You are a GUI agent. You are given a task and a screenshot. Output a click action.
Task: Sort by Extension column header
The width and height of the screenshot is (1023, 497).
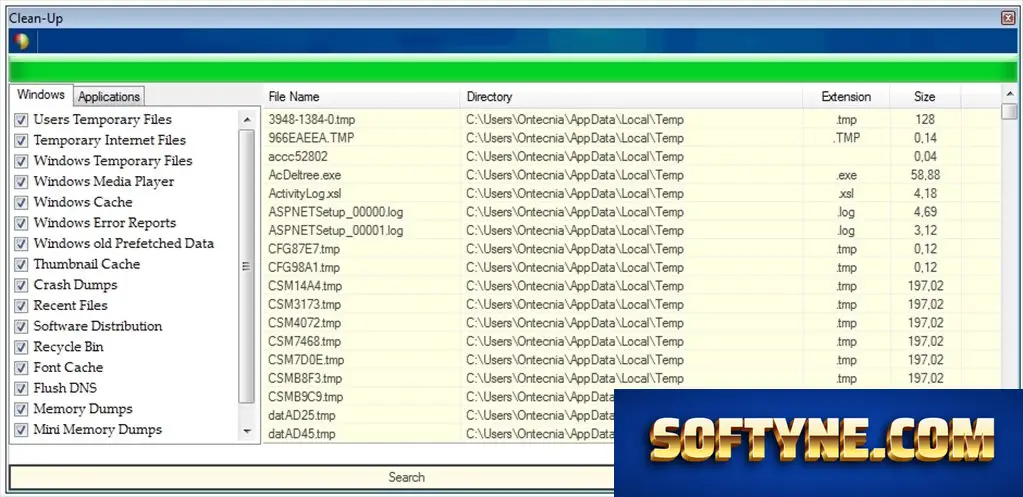click(x=846, y=97)
